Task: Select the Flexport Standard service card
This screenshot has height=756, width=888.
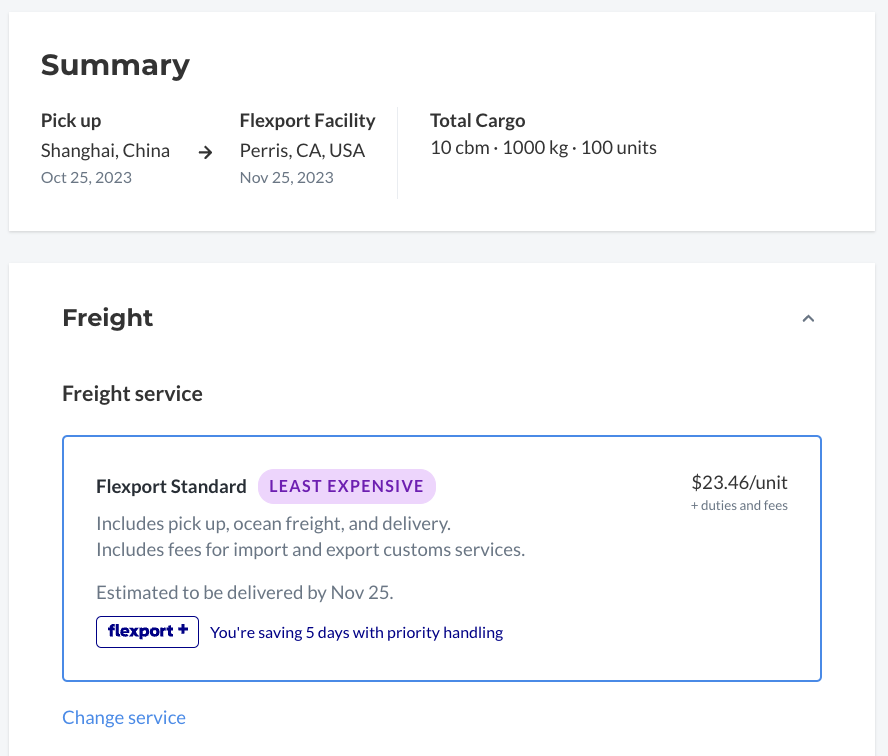Action: click(442, 558)
